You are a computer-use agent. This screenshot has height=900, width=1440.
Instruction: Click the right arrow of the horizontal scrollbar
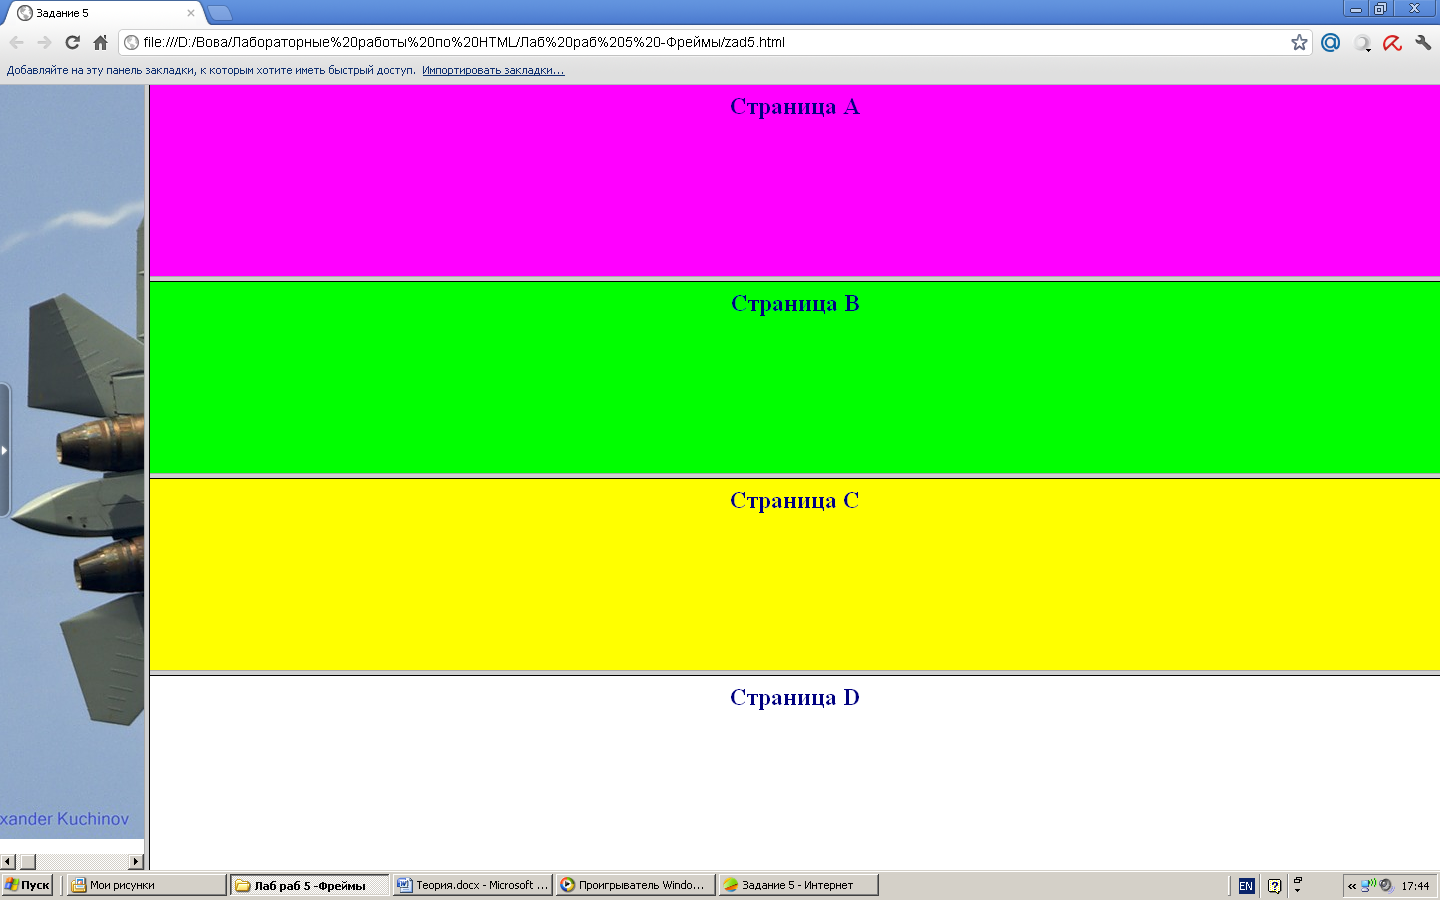136,861
